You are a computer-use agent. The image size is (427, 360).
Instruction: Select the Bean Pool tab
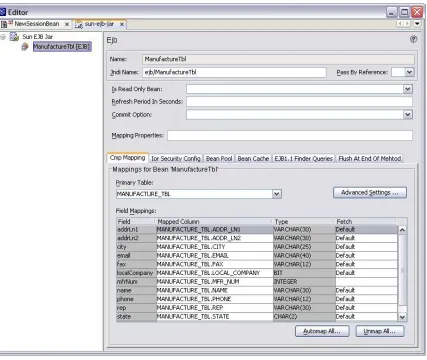click(219, 159)
